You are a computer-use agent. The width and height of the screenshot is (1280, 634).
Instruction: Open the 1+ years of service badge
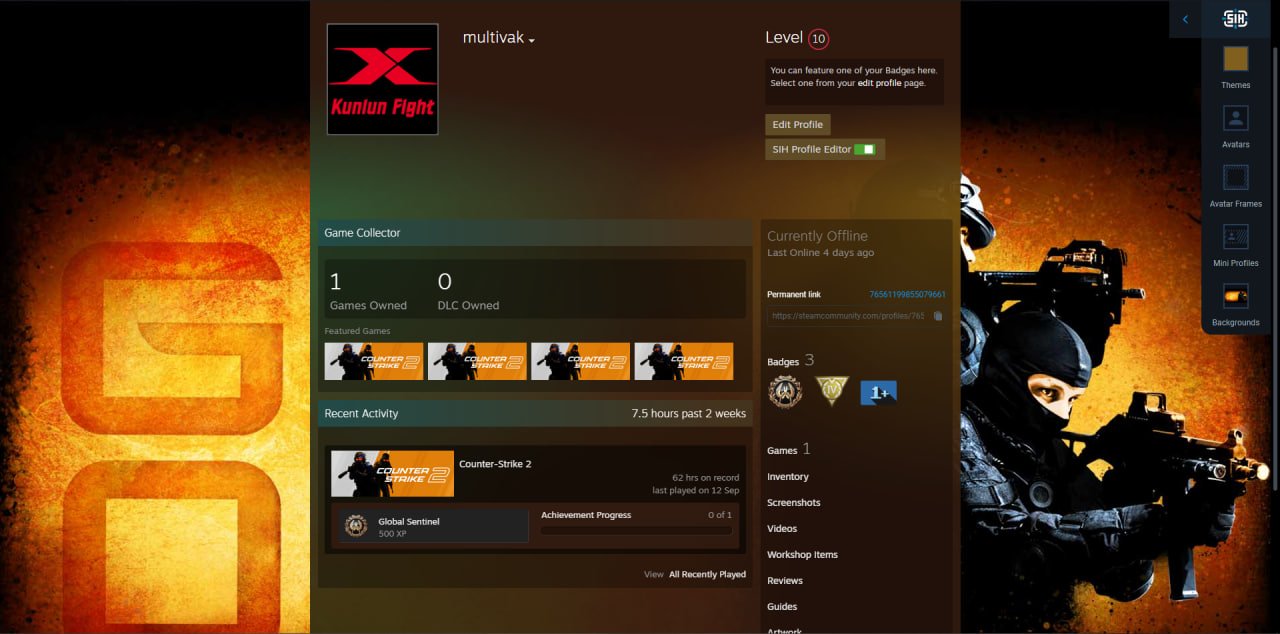(x=878, y=393)
